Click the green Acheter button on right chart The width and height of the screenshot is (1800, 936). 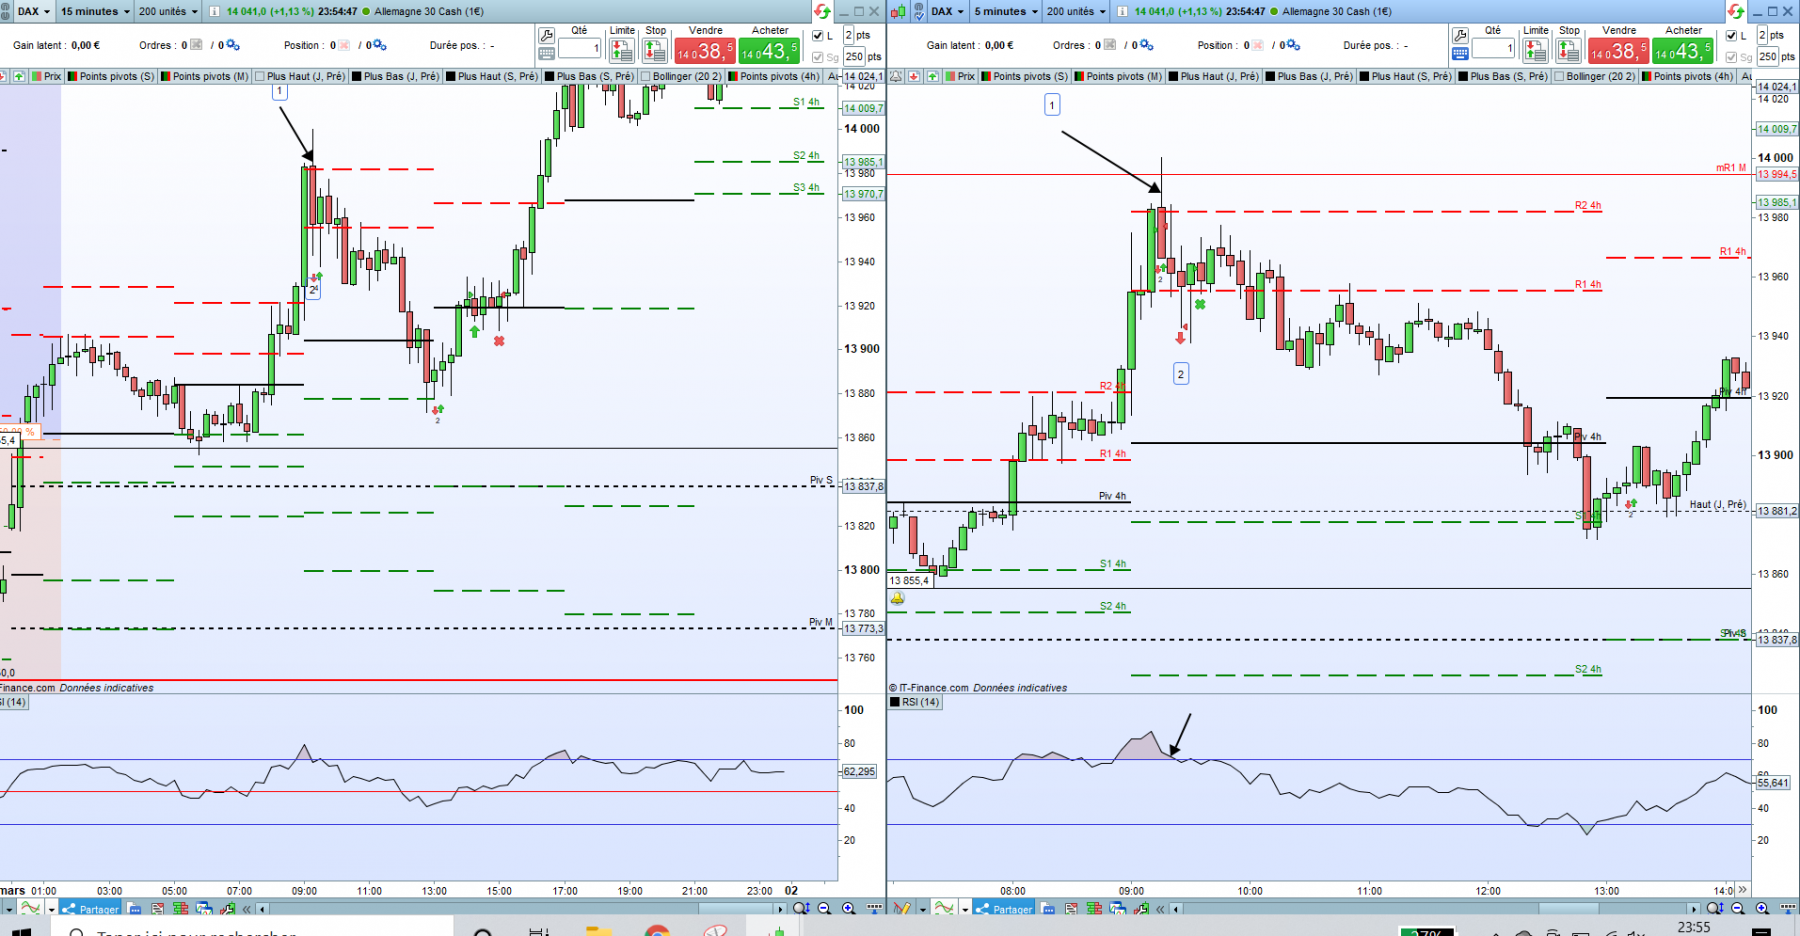click(x=1683, y=50)
